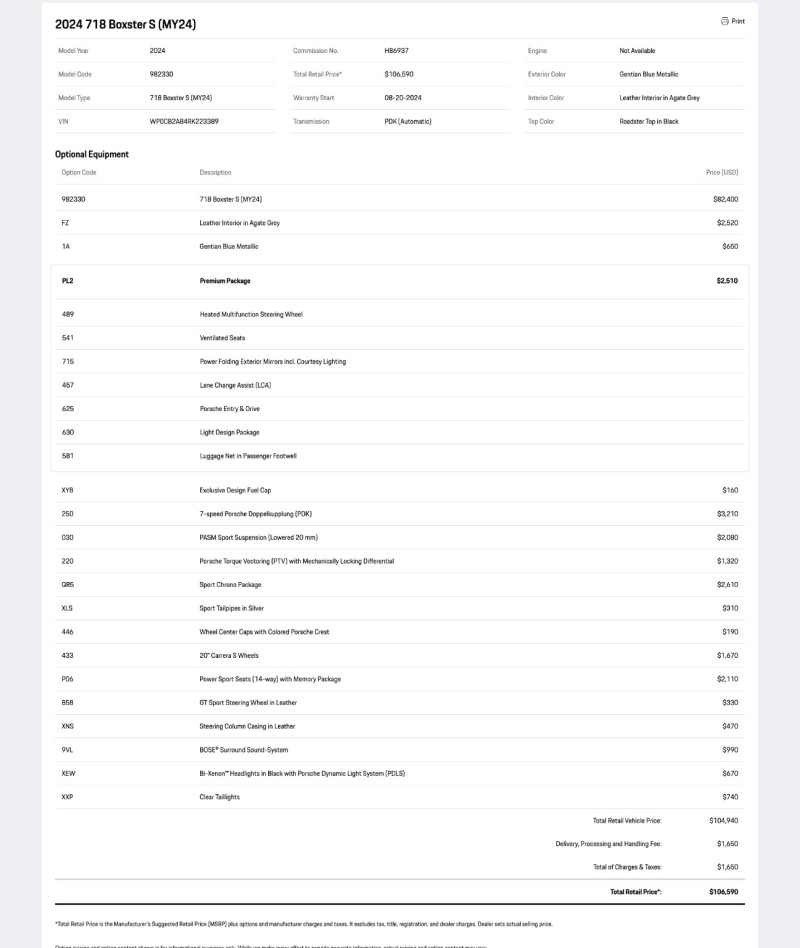Click the Print text label
This screenshot has width=800, height=948.
738,21
